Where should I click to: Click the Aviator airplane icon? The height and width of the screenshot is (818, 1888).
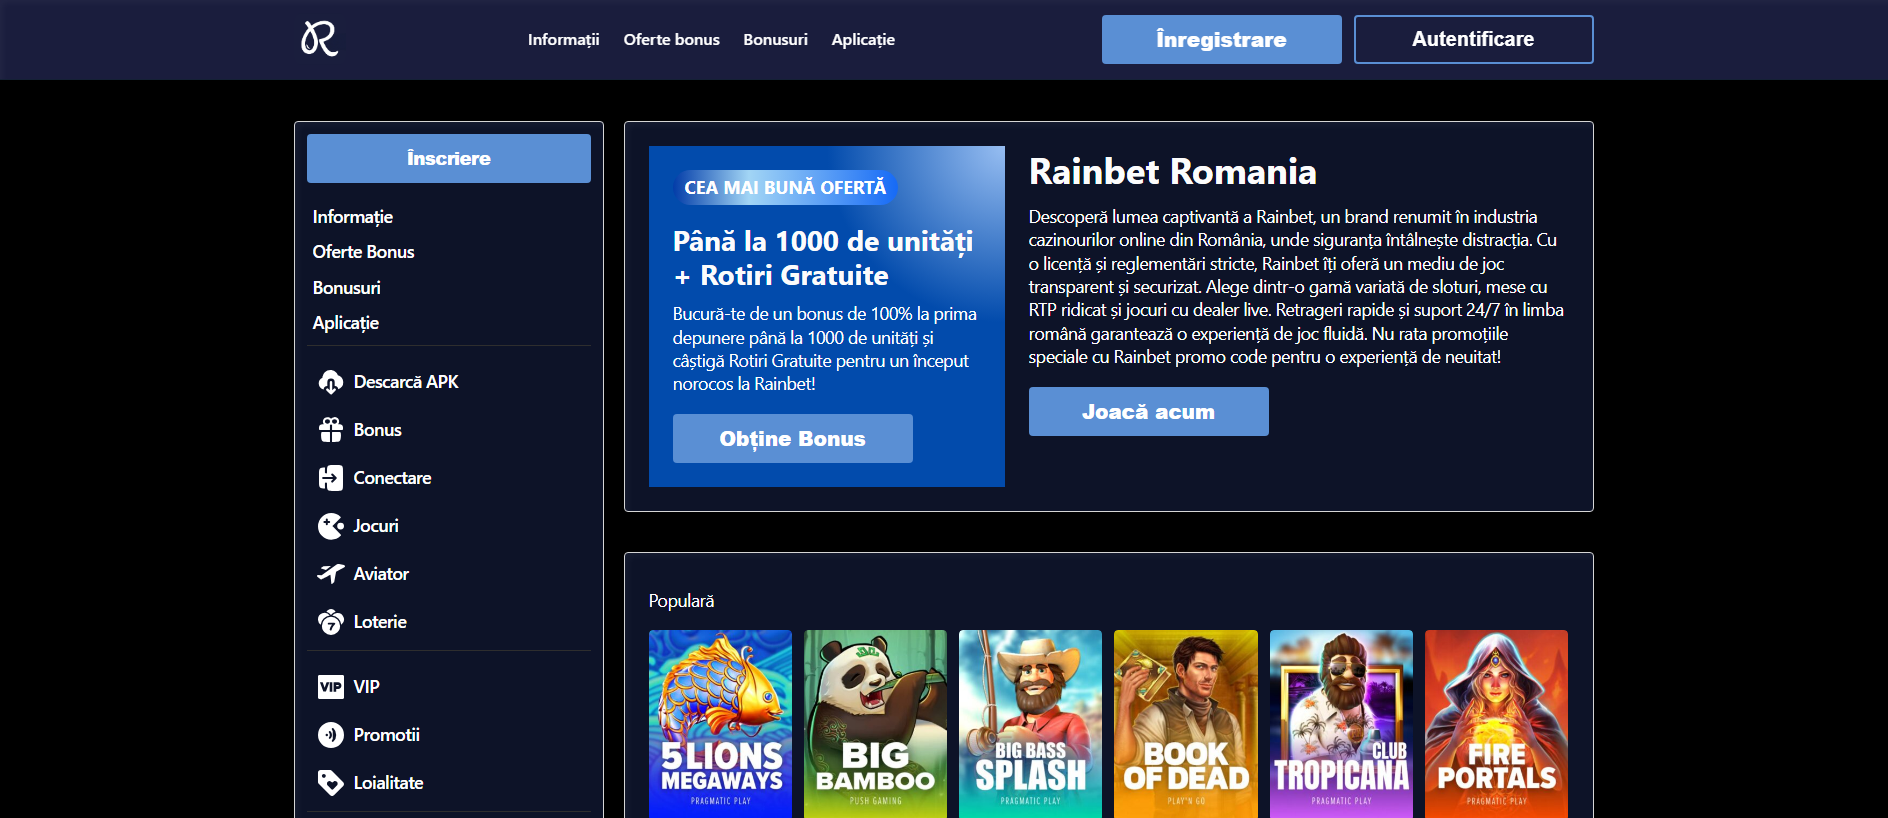tap(331, 574)
